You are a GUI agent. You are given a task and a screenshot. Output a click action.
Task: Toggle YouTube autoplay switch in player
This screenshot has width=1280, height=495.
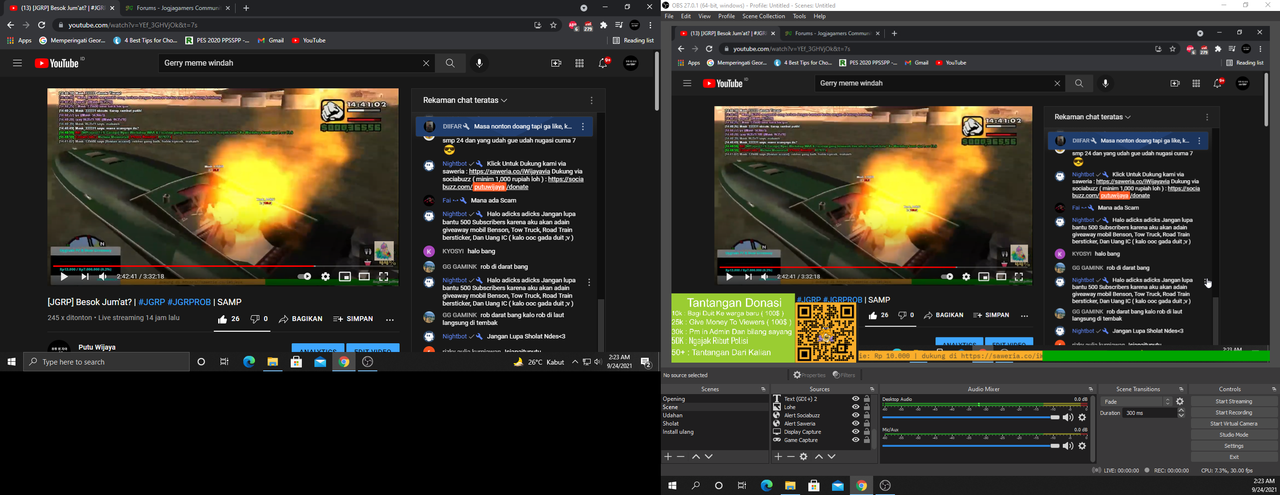click(304, 276)
